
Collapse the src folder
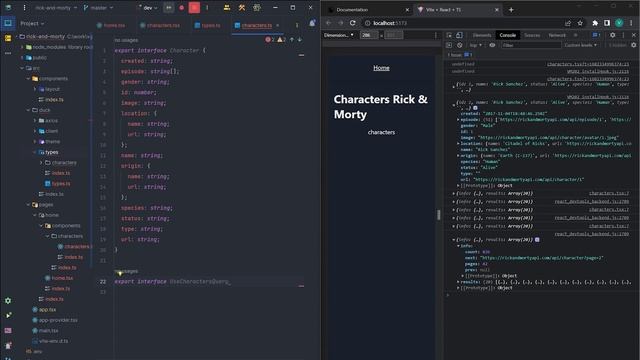[x=22, y=68]
